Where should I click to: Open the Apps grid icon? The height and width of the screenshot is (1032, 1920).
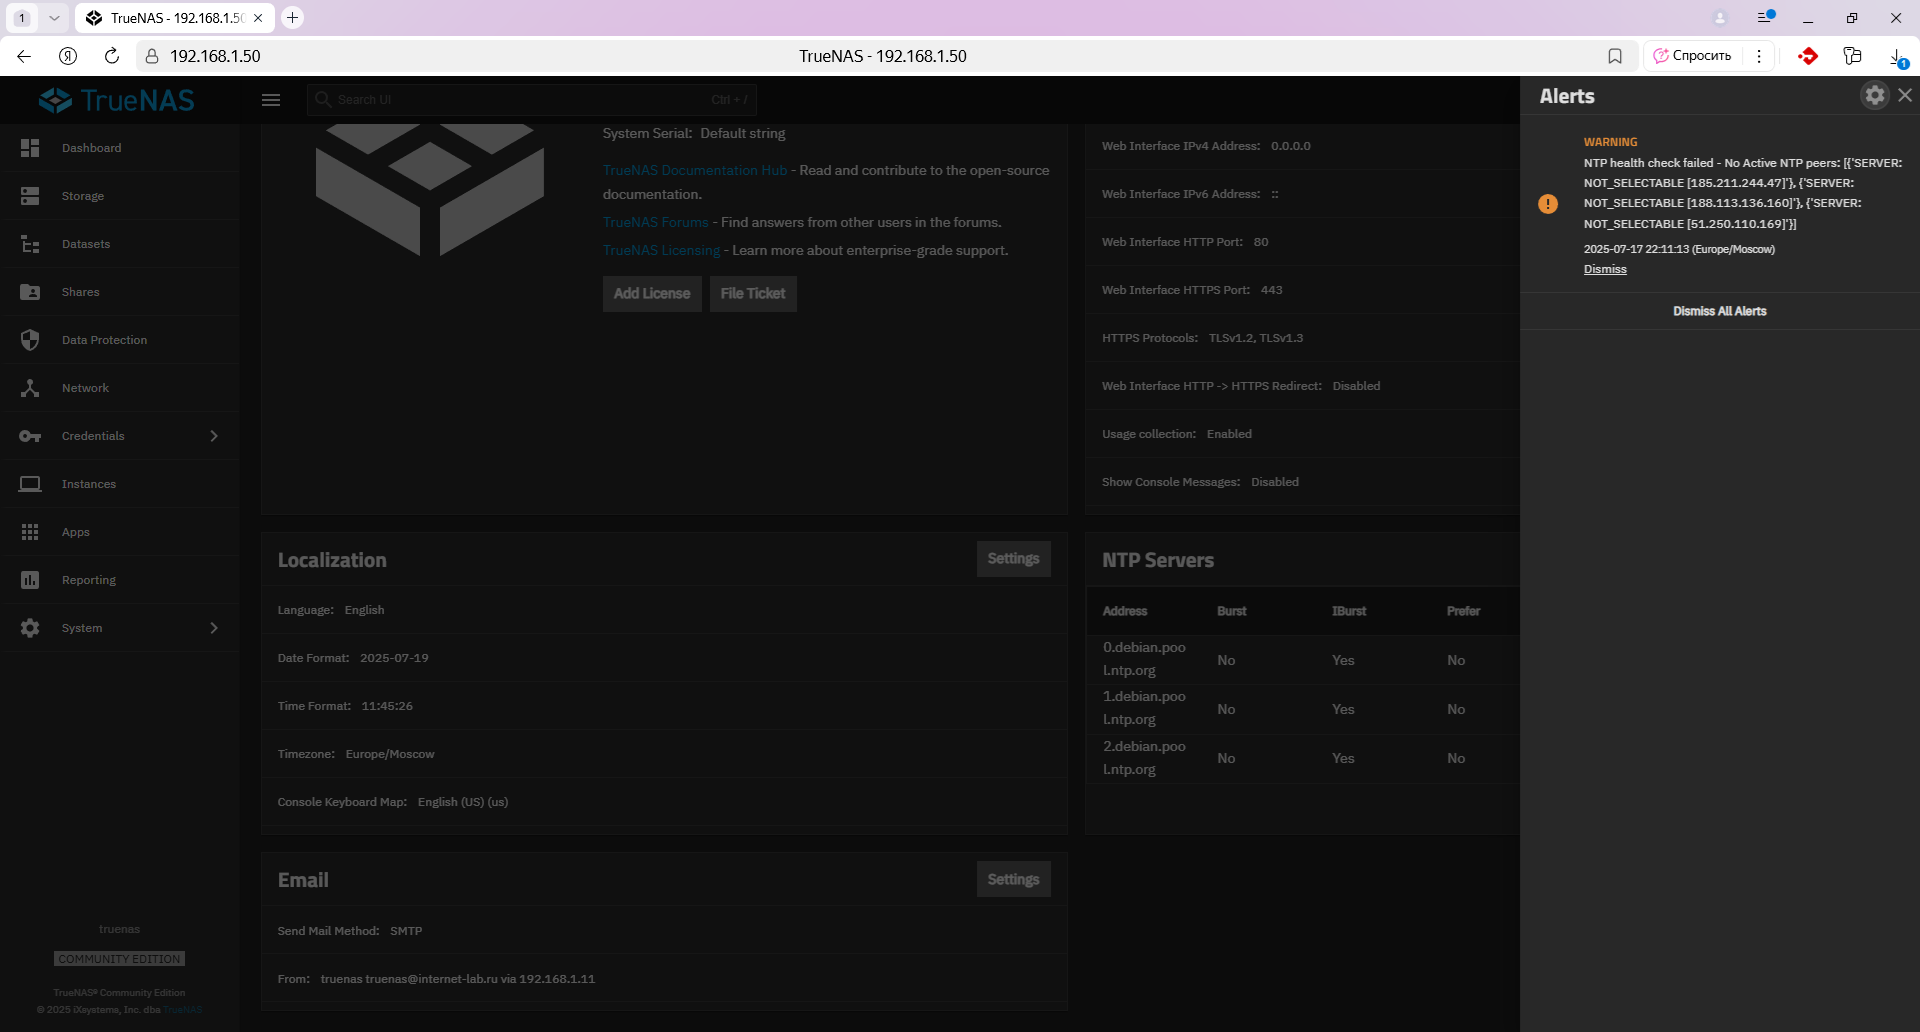30,532
